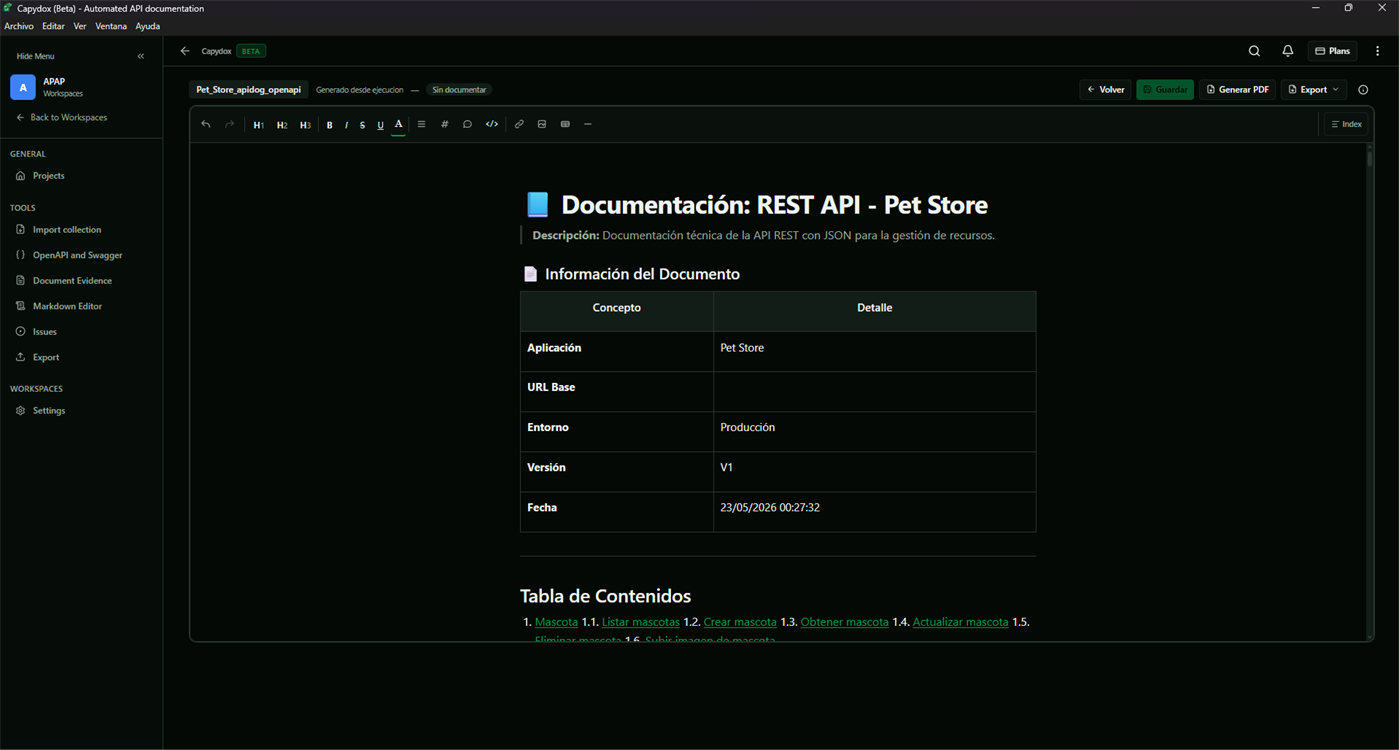Click the document title heading
This screenshot has height=750, width=1399.
coord(756,205)
